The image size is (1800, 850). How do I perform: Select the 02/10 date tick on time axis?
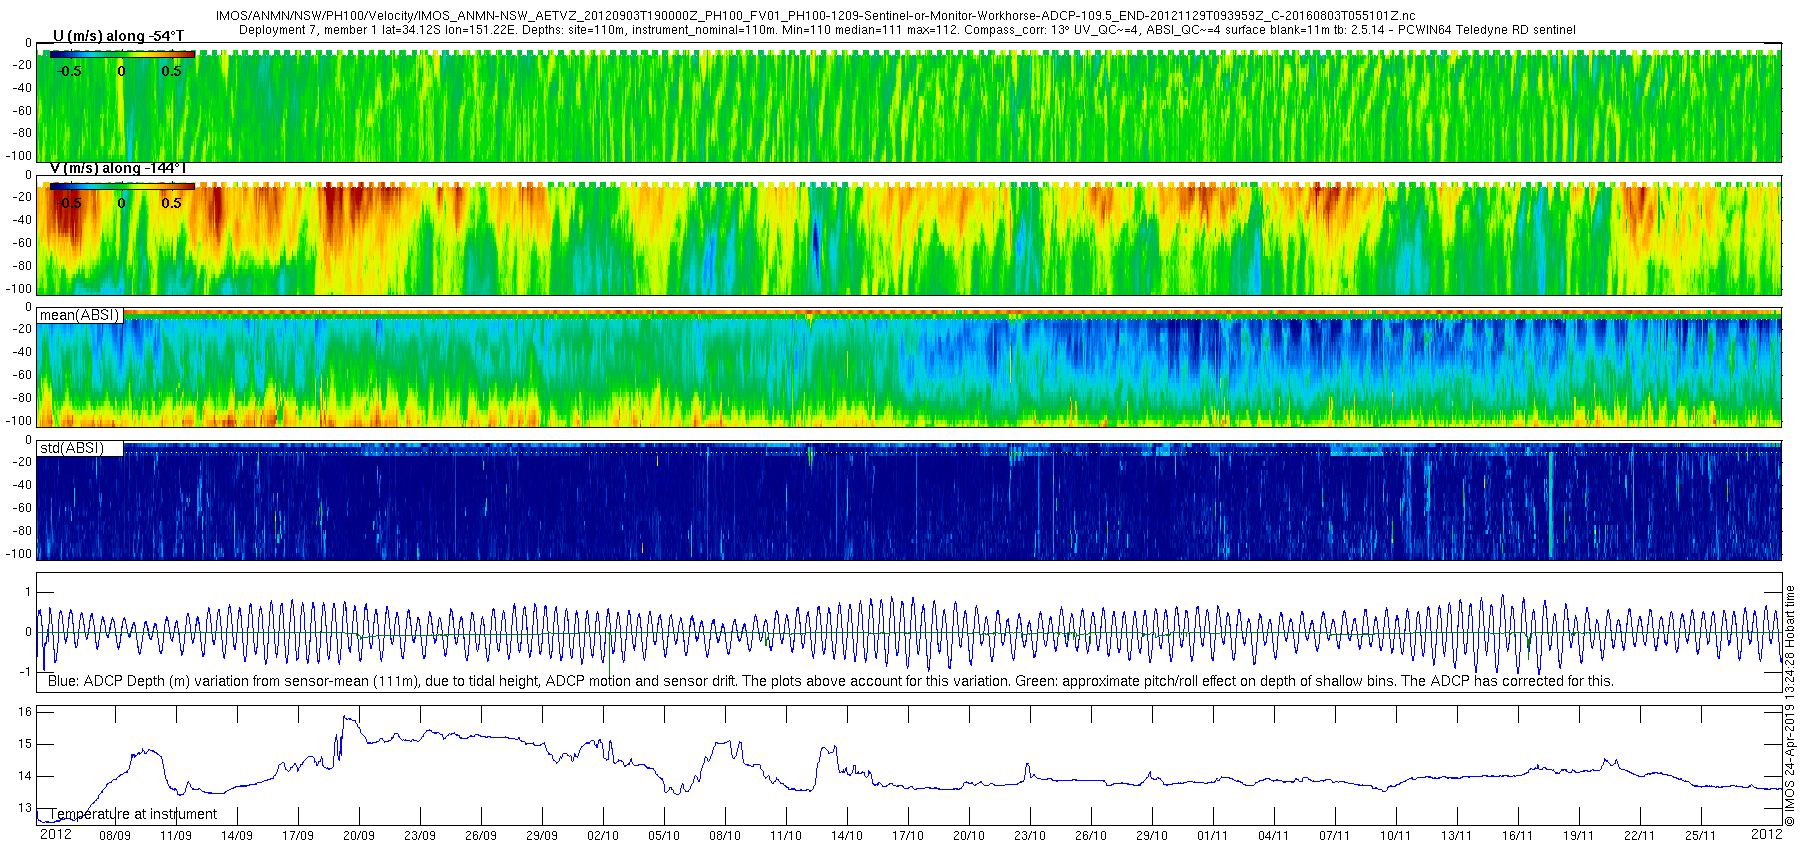(603, 835)
